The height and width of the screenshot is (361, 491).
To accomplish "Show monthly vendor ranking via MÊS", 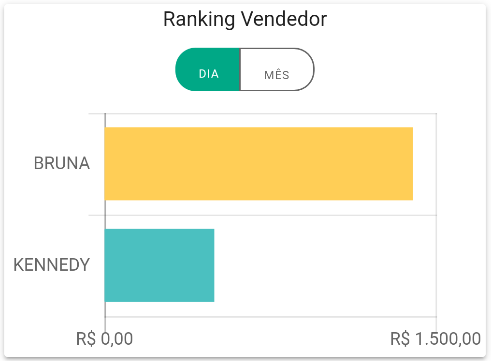I will (277, 69).
